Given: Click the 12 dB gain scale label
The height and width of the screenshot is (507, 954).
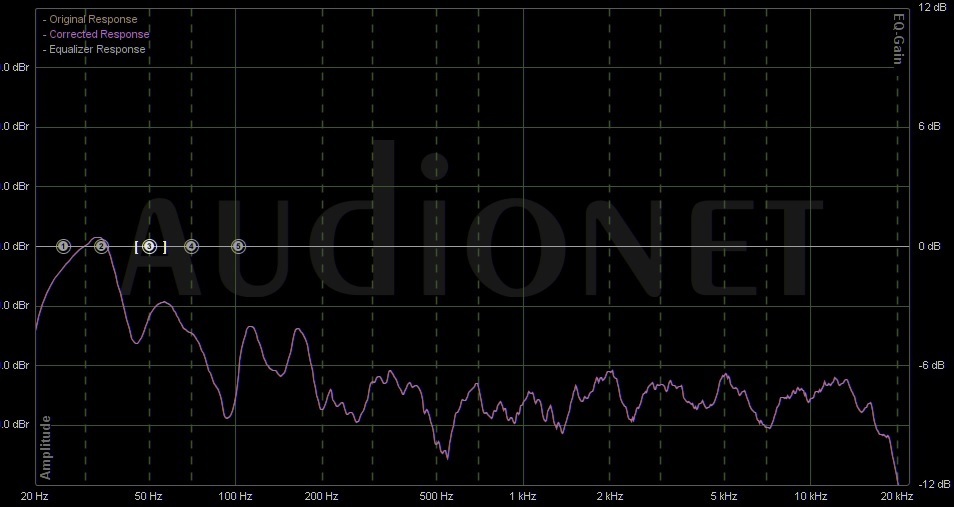Looking at the screenshot, I should pyautogui.click(x=932, y=7).
